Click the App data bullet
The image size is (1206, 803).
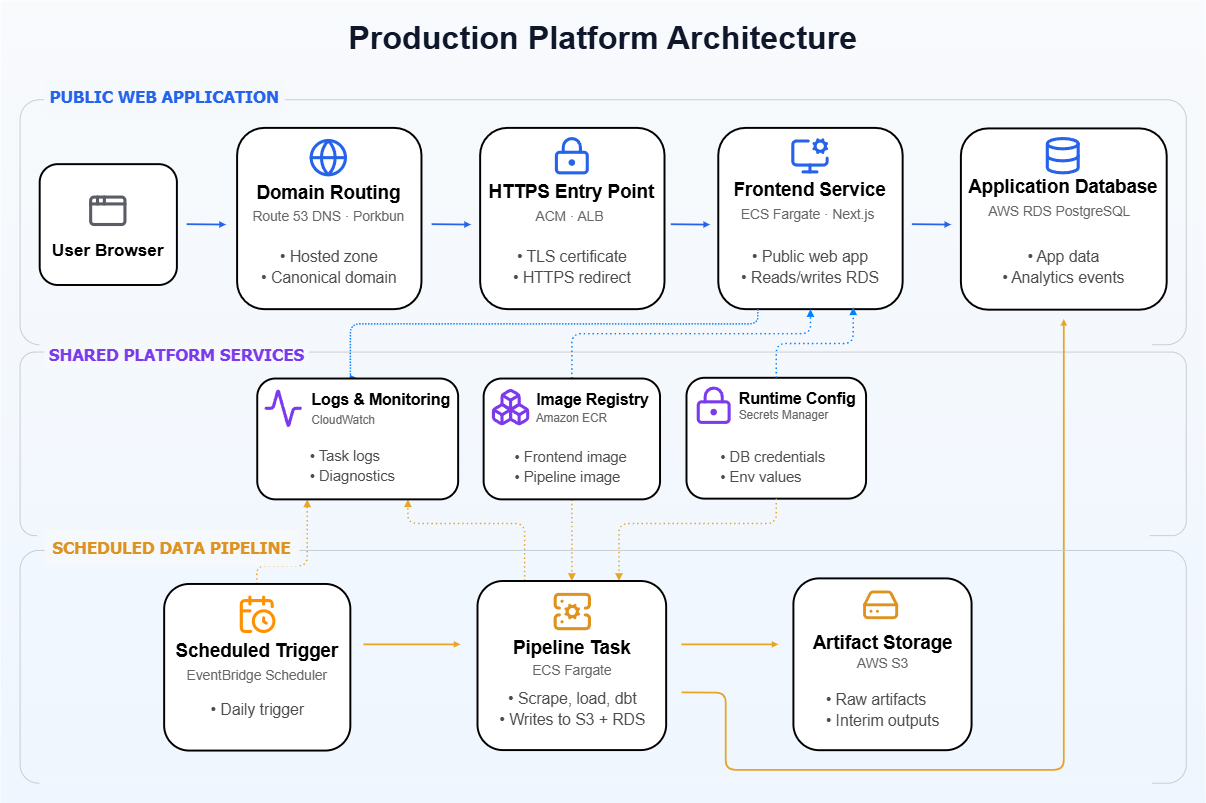(1062, 256)
